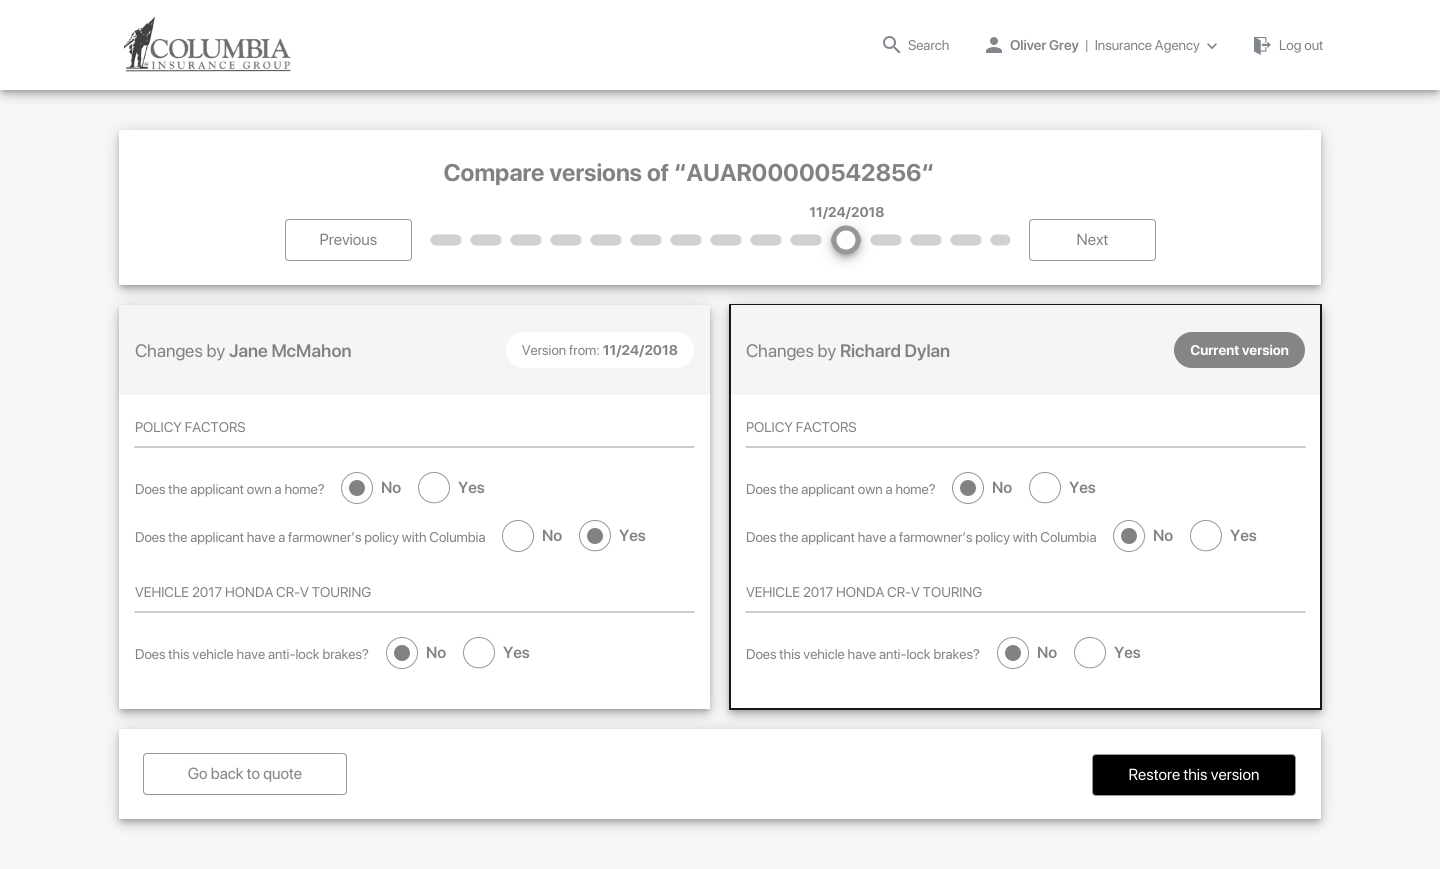Click the Version from 11/24/2018 badge
This screenshot has height=869, width=1440.
(x=600, y=350)
